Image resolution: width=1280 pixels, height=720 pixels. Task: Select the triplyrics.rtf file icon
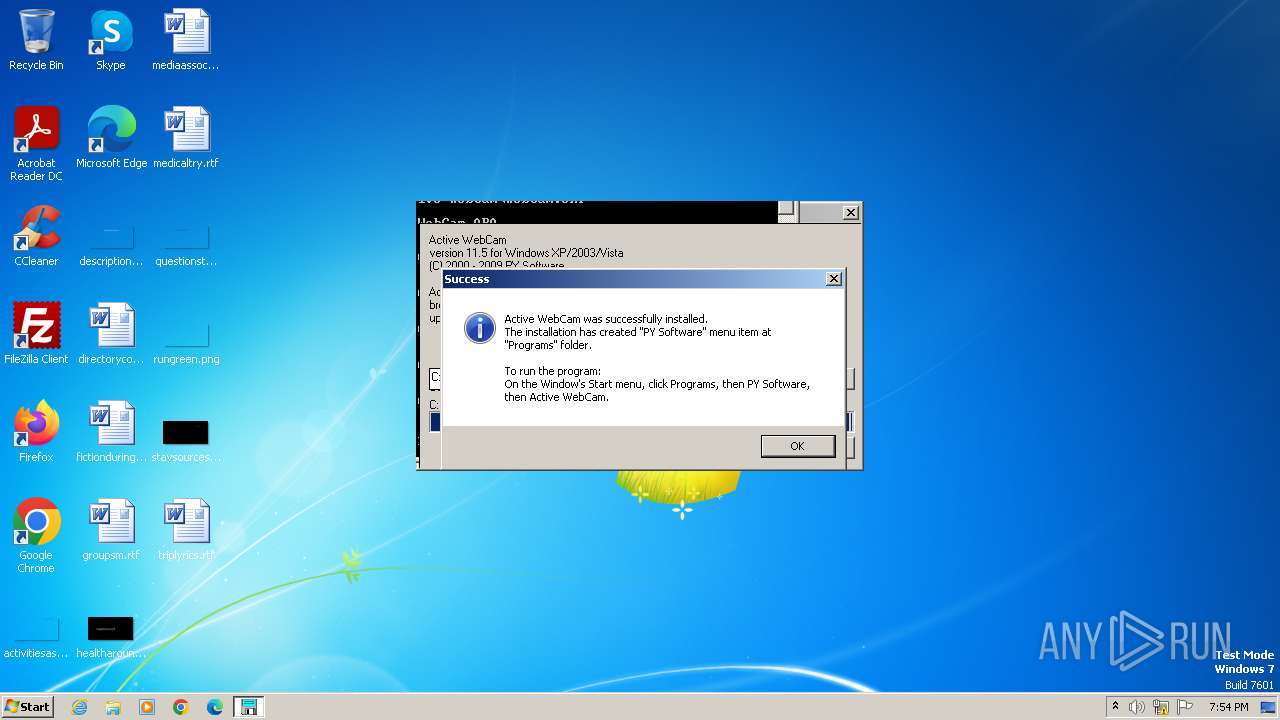[186, 530]
